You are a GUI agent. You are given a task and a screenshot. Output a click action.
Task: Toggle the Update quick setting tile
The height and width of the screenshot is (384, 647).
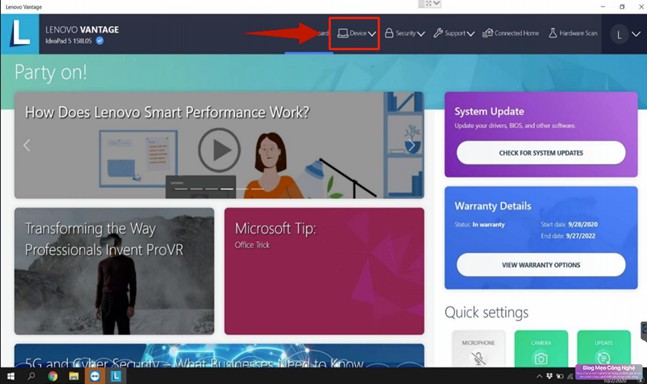point(604,349)
